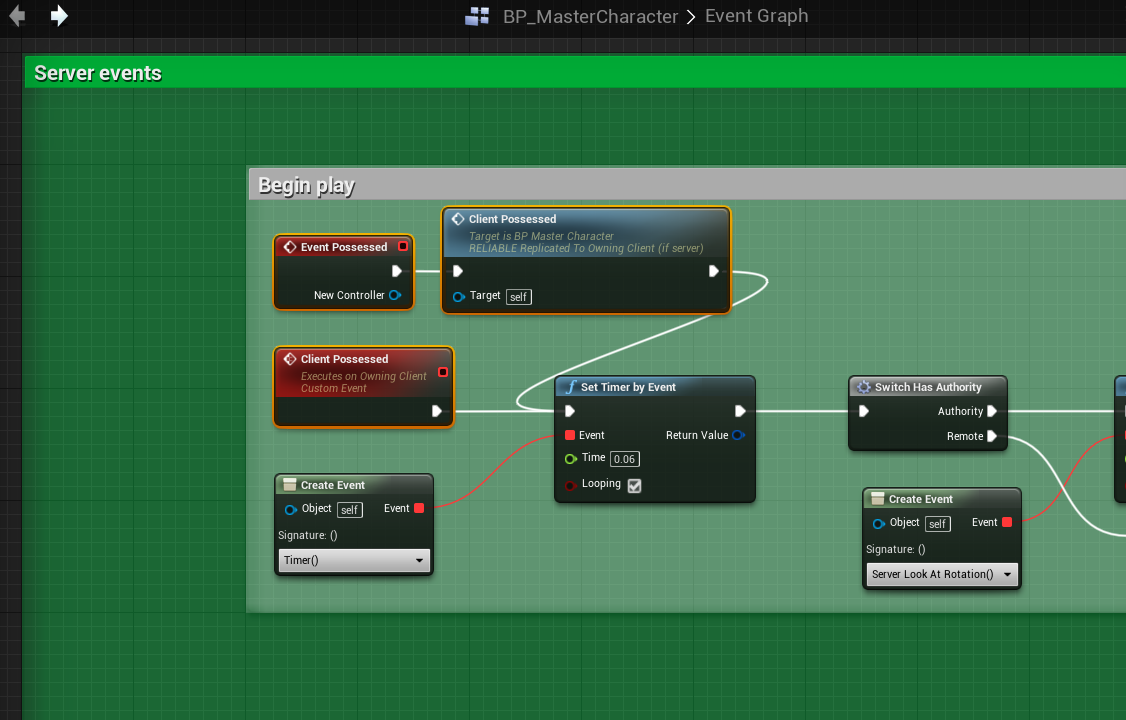Toggle the Looping checkbox
The width and height of the screenshot is (1126, 720).
(x=634, y=485)
